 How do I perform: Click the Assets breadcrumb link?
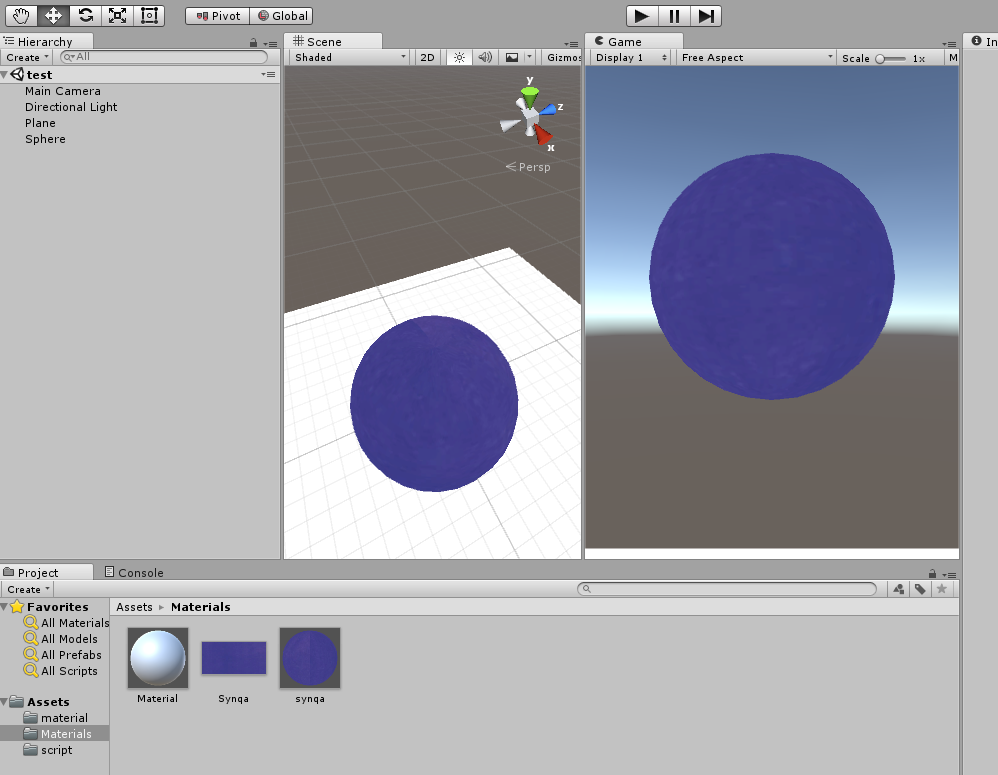tap(134, 607)
